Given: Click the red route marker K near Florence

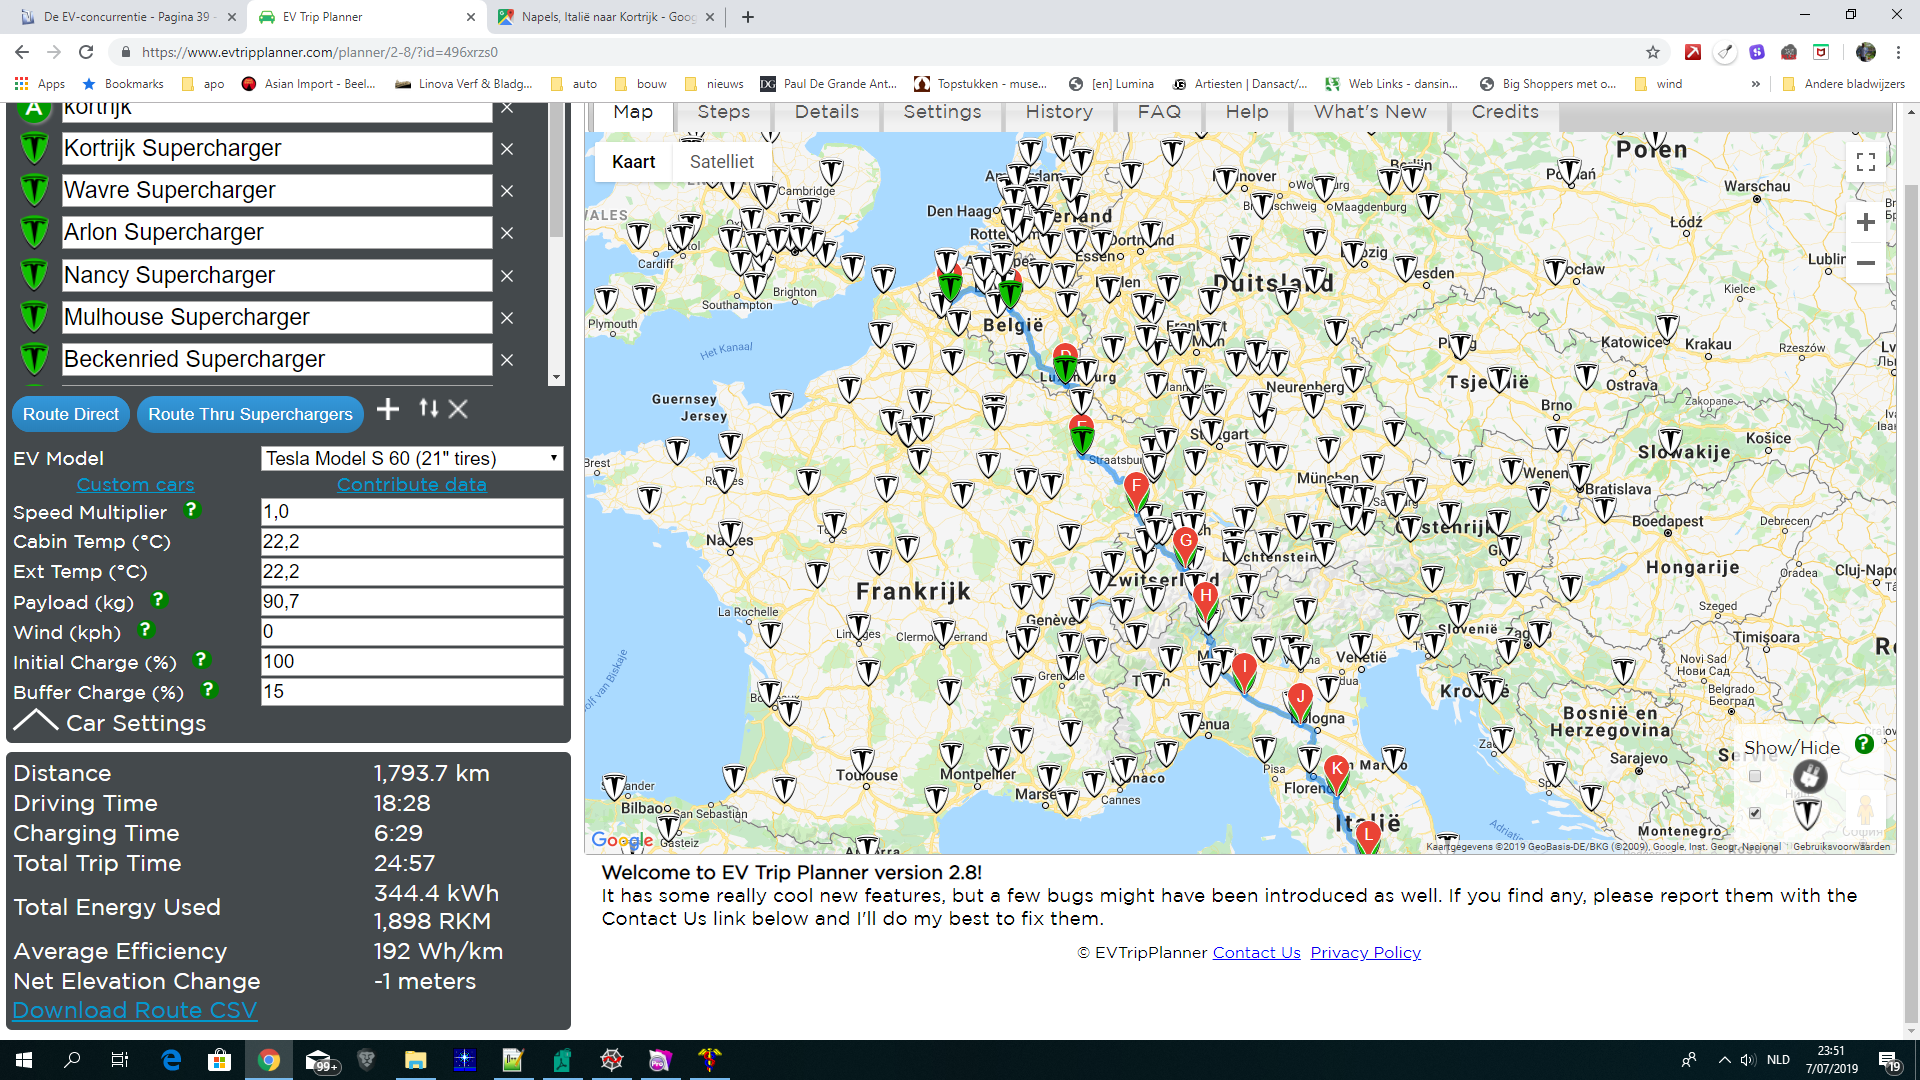Looking at the screenshot, I should (x=1337, y=772).
